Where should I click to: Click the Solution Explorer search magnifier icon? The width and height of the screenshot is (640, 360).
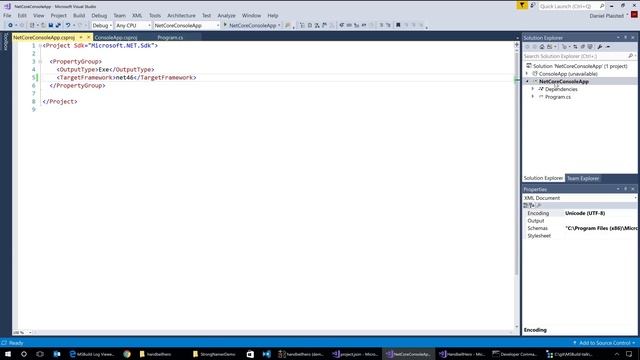[x=630, y=56]
